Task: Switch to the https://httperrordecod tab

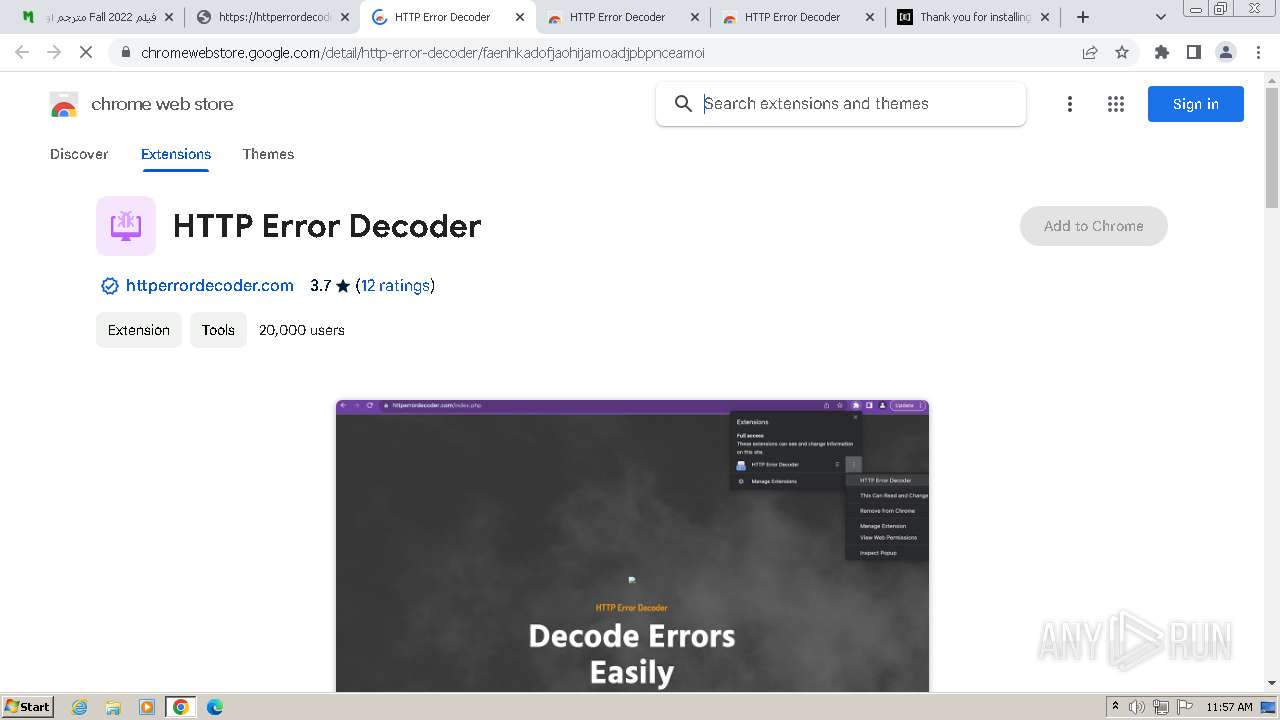Action: [274, 17]
